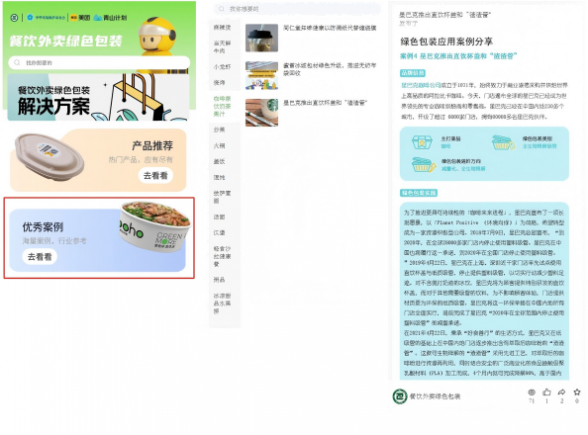This screenshot has height=435, width=588.
Task: Select the 轻食沙拉健康餐 category
Action: click(222, 256)
